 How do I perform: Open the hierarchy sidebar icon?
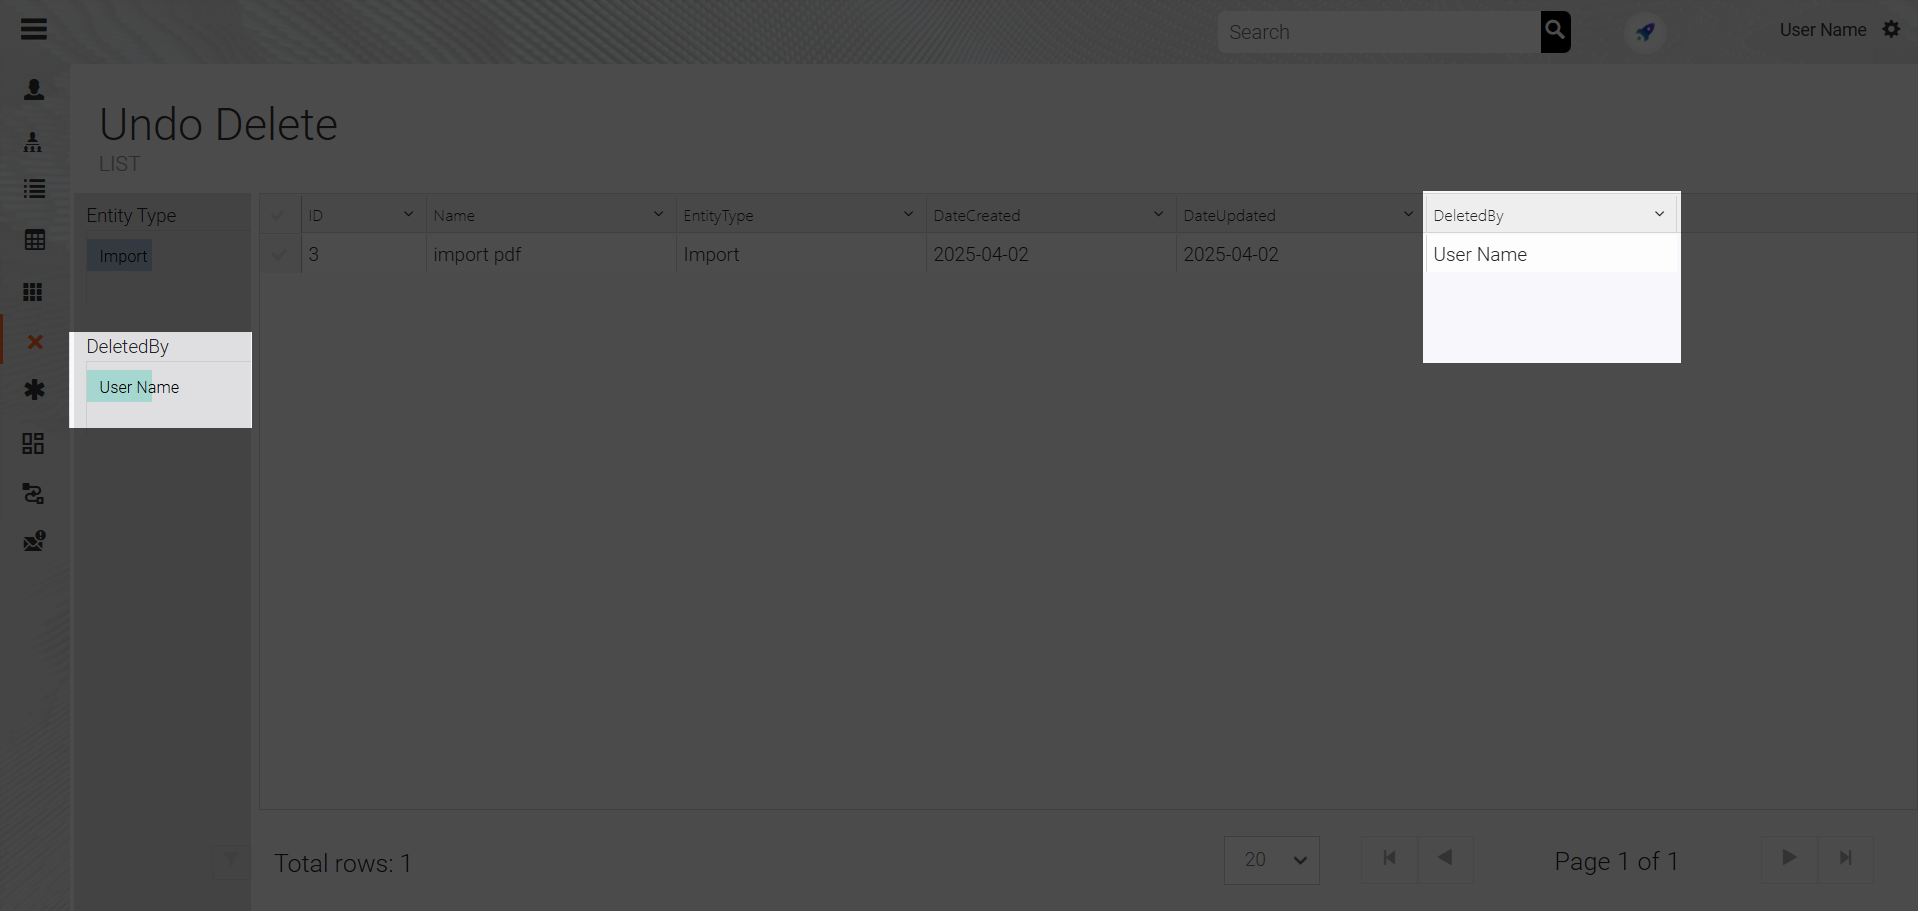click(33, 142)
